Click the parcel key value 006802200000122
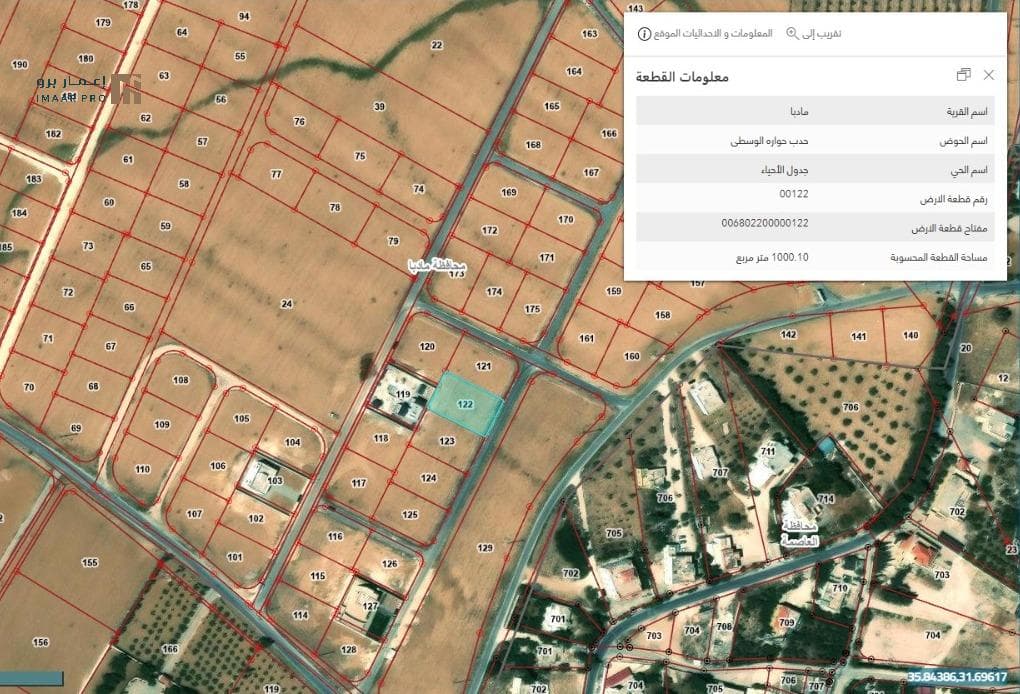Image resolution: width=1020 pixels, height=694 pixels. pos(765,222)
